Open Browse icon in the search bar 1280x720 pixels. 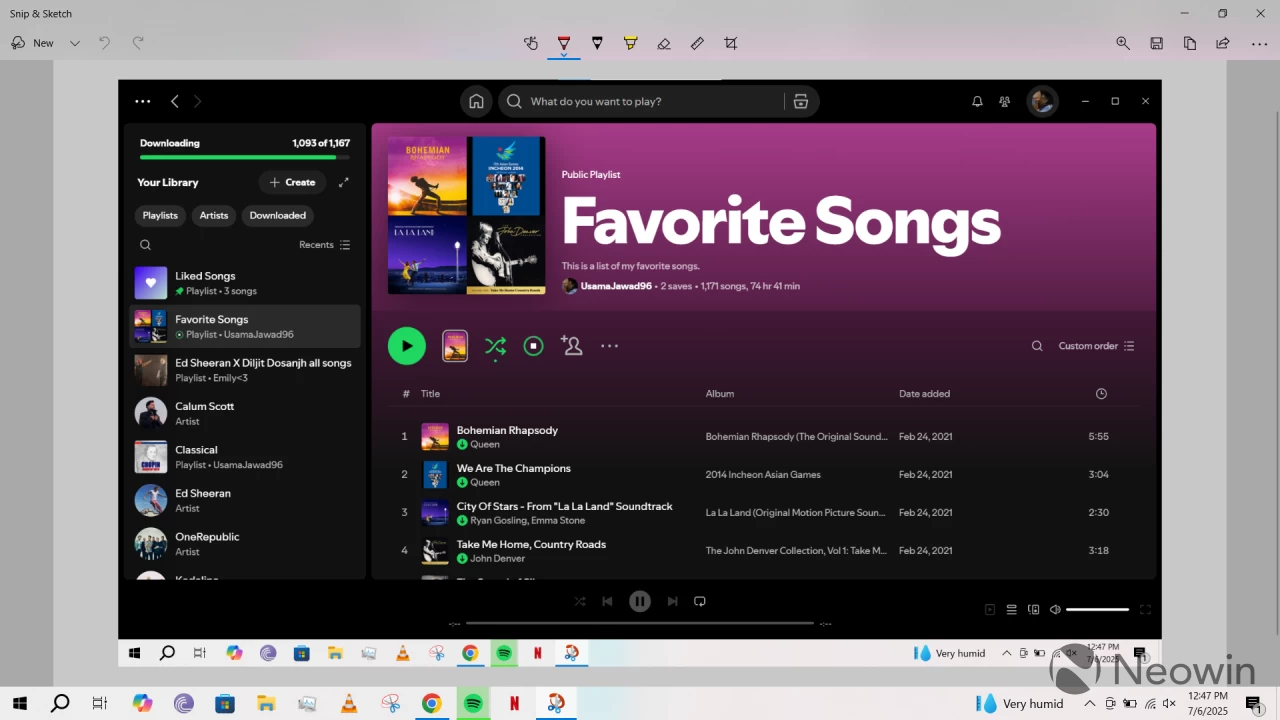(x=800, y=101)
